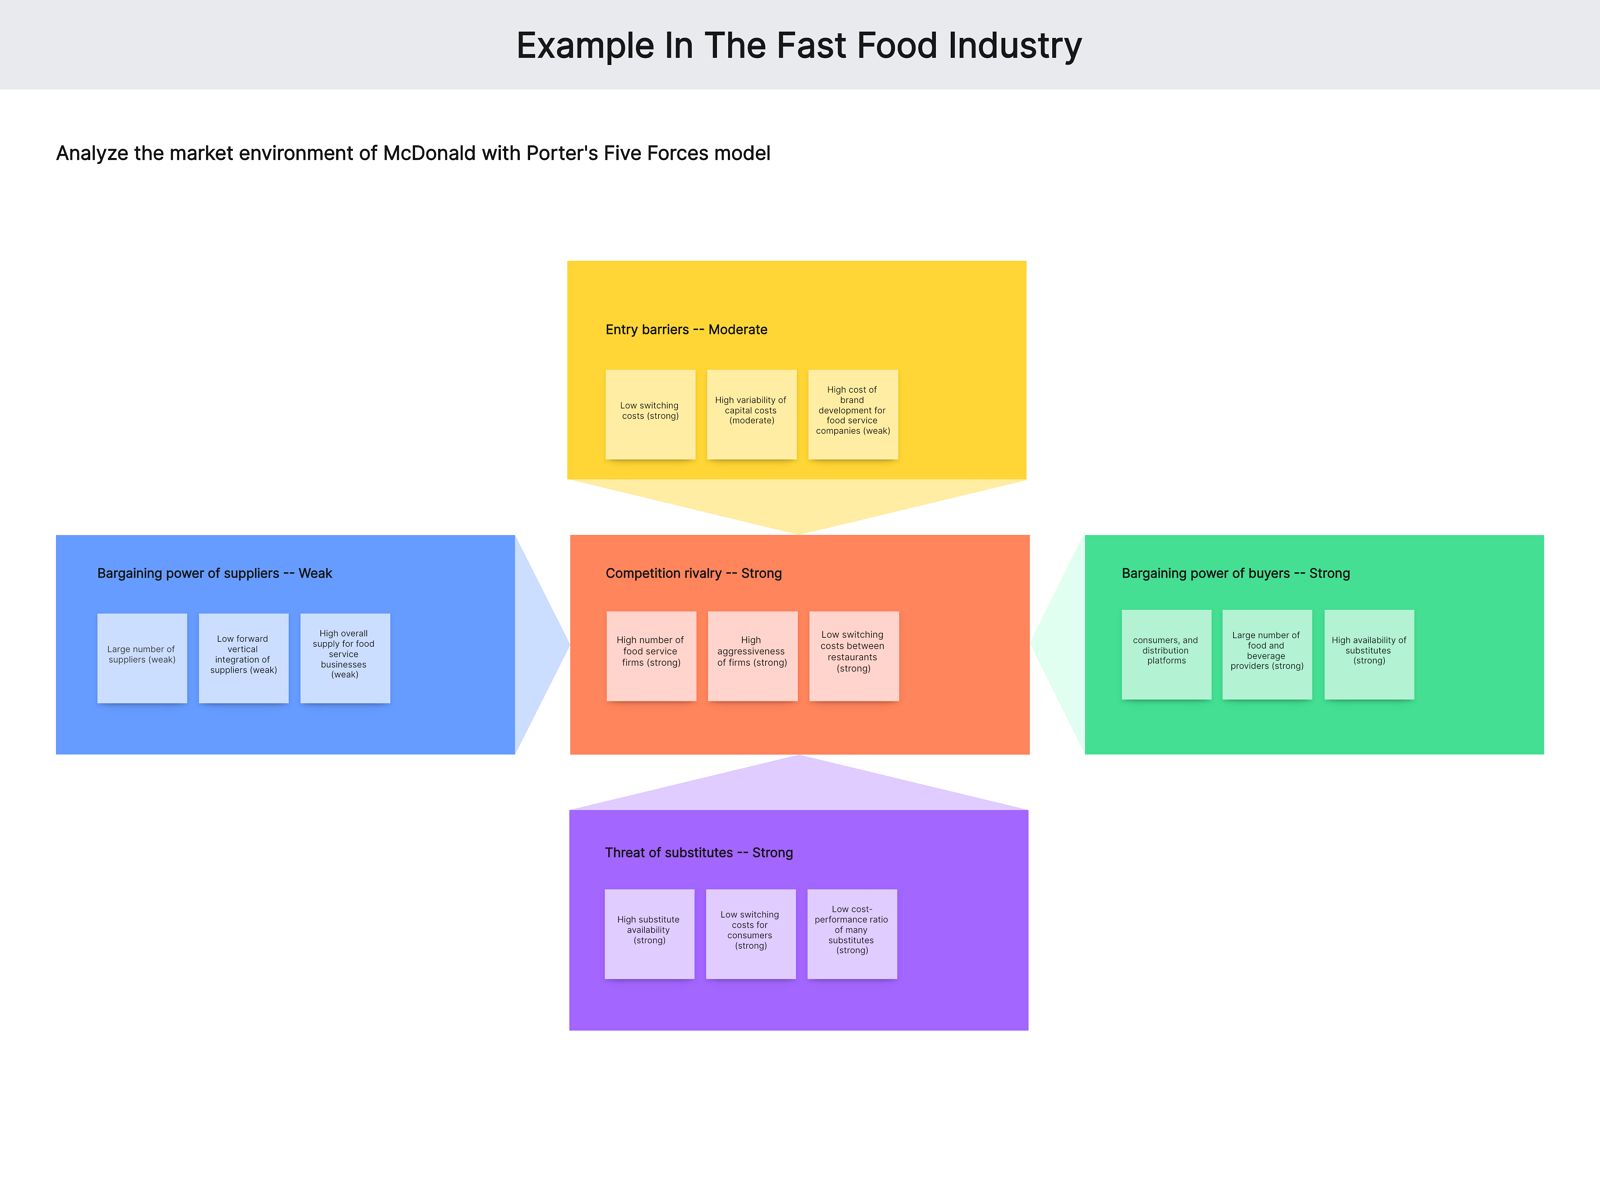Select the 'Low switching costs for consumers' note

pyautogui.click(x=750, y=934)
